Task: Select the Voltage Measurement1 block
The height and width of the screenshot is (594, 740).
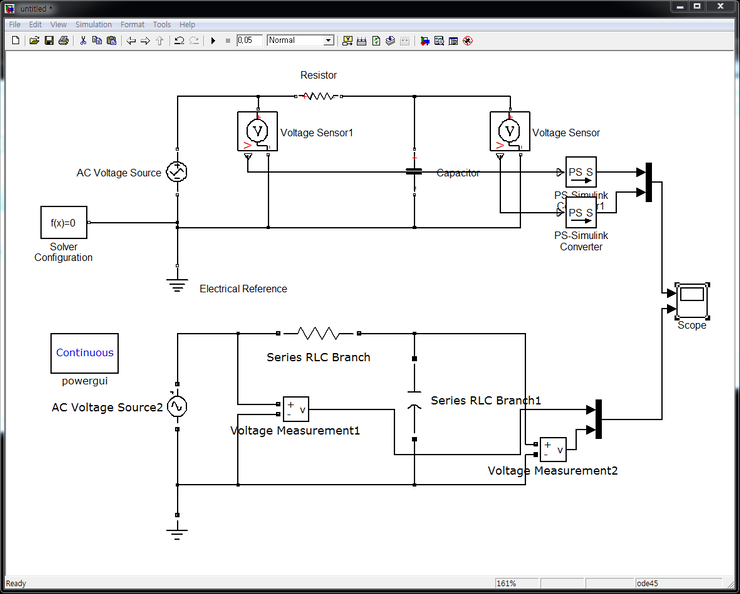Action: [x=296, y=409]
